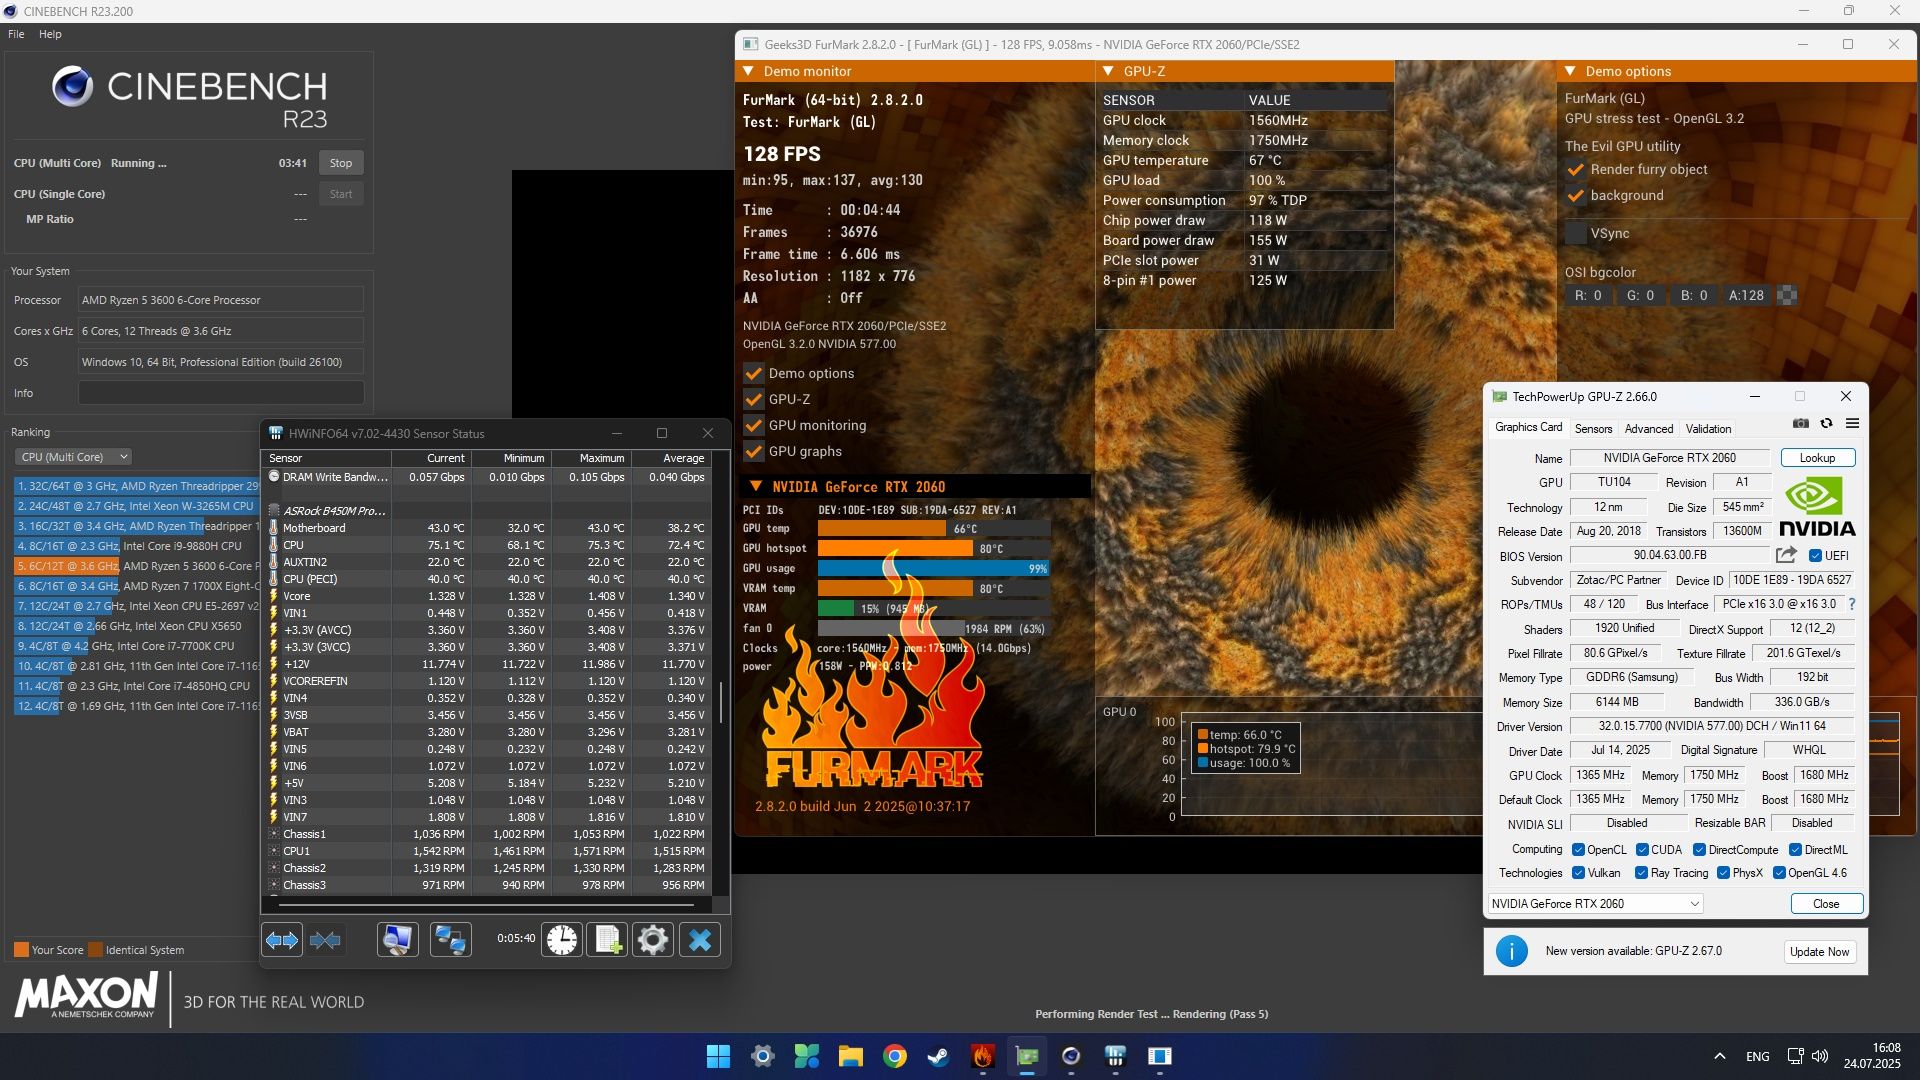Switch to GPU-Z Validation tab
This screenshot has height=1080, width=1920.
[x=1708, y=429]
